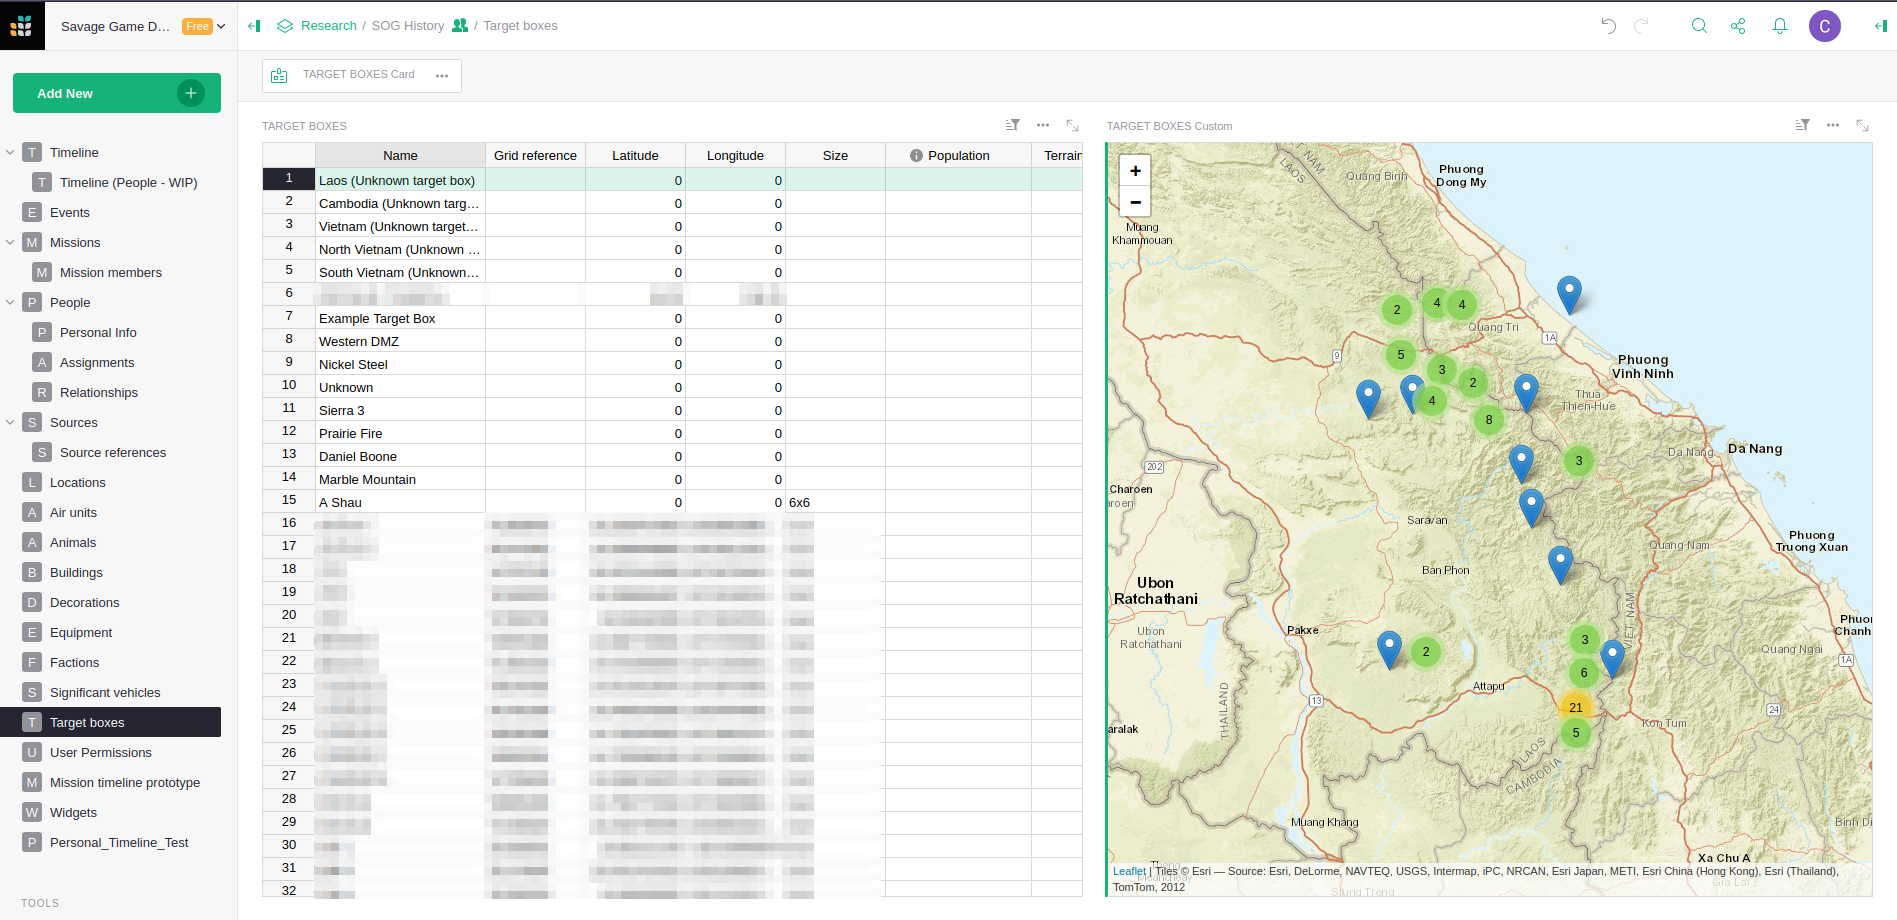
Task: Open the Leaflet attribution link
Action: click(1129, 871)
